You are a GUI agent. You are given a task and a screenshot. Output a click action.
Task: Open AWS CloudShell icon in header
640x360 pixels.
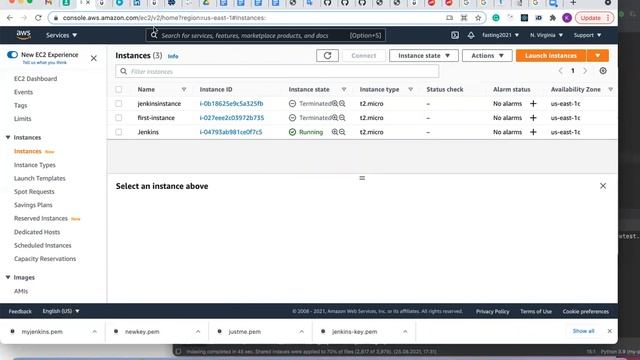click(455, 36)
